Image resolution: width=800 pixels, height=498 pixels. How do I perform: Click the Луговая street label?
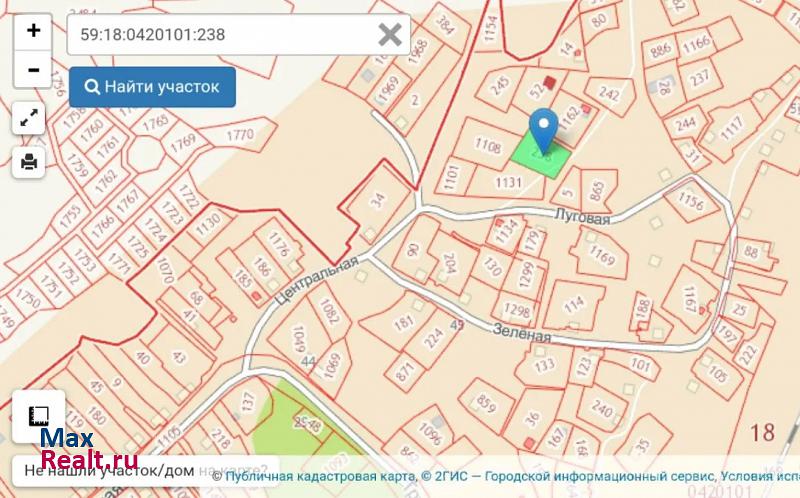coord(582,216)
